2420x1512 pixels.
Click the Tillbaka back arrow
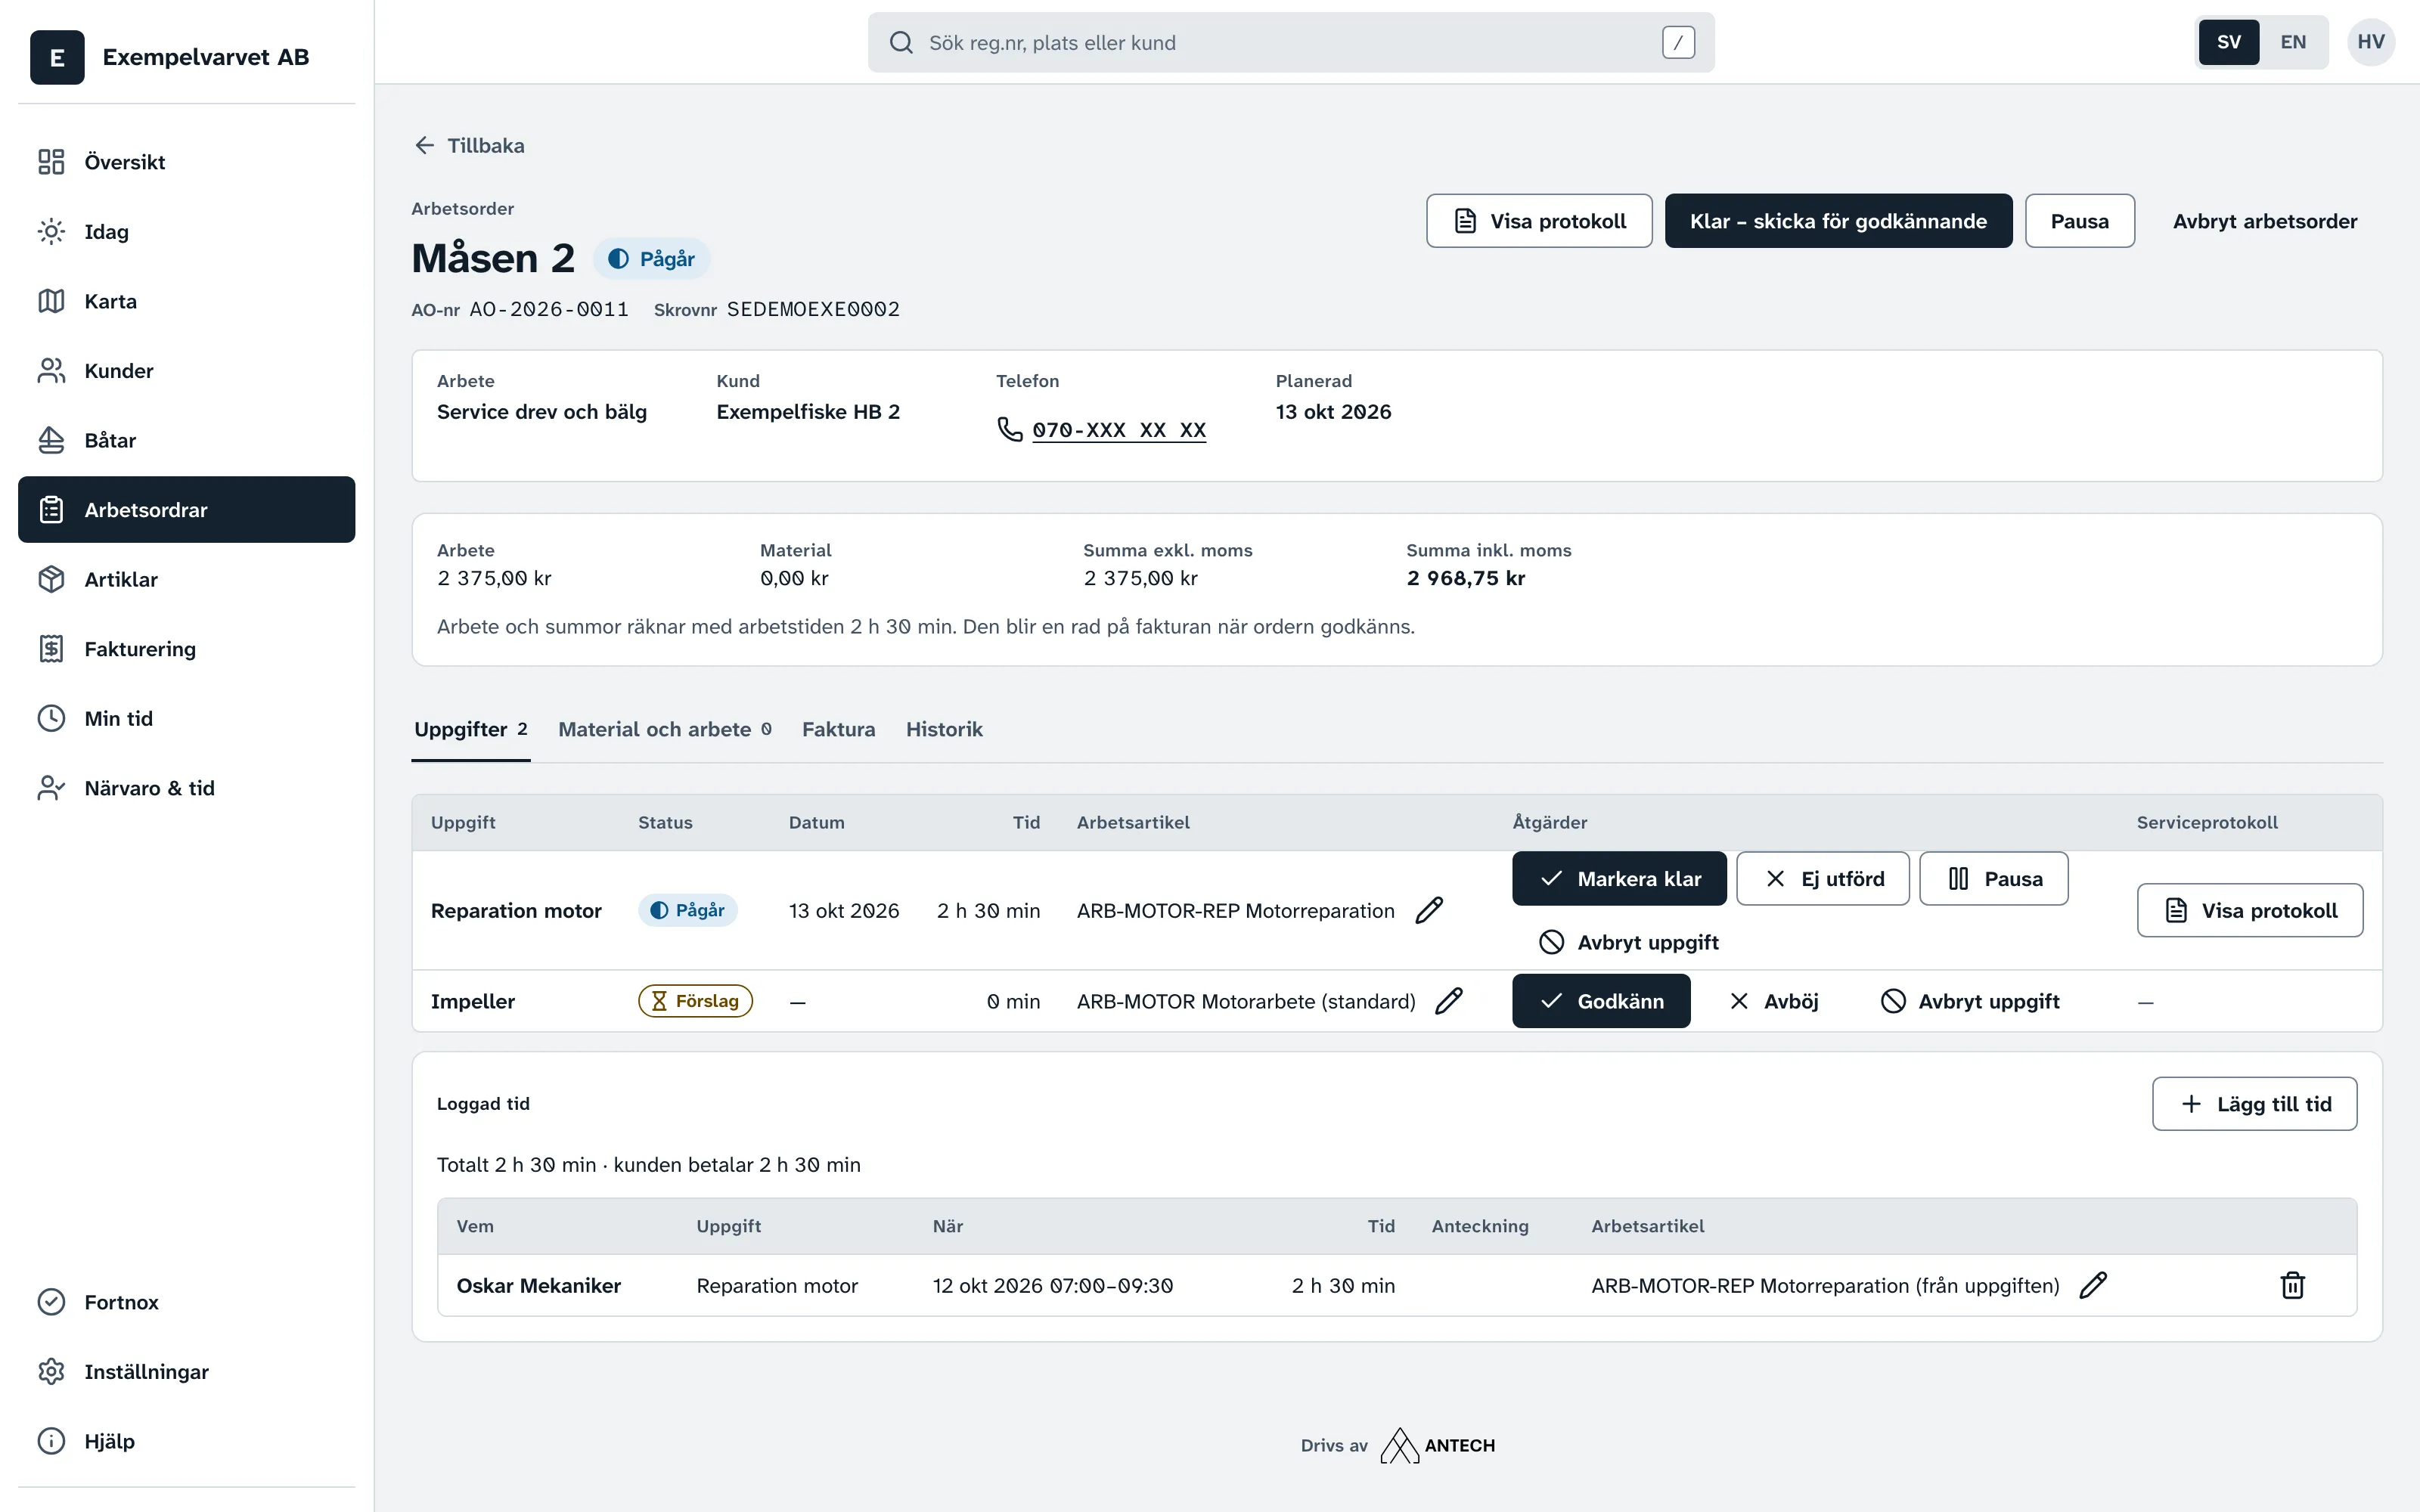click(424, 145)
